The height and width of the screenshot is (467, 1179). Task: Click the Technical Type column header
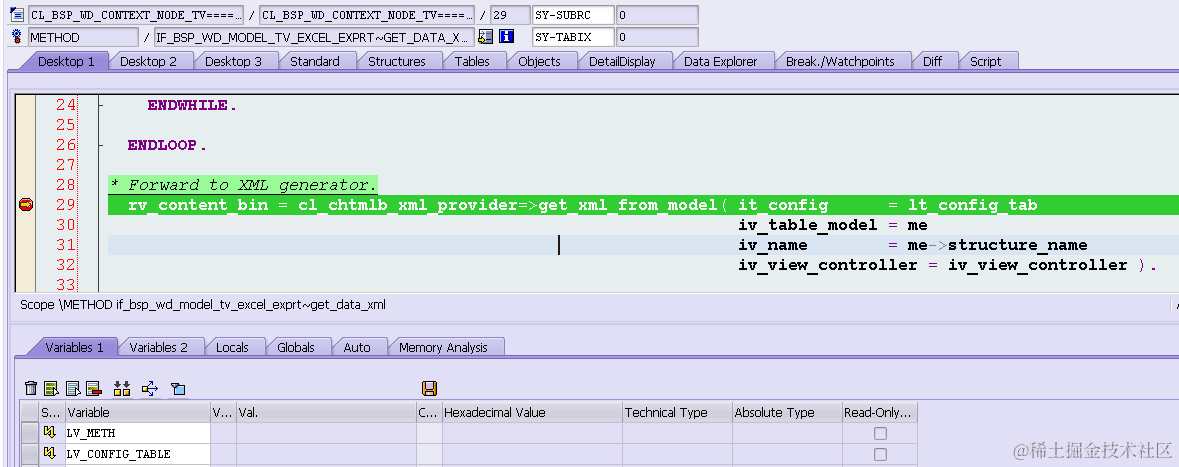[x=677, y=412]
